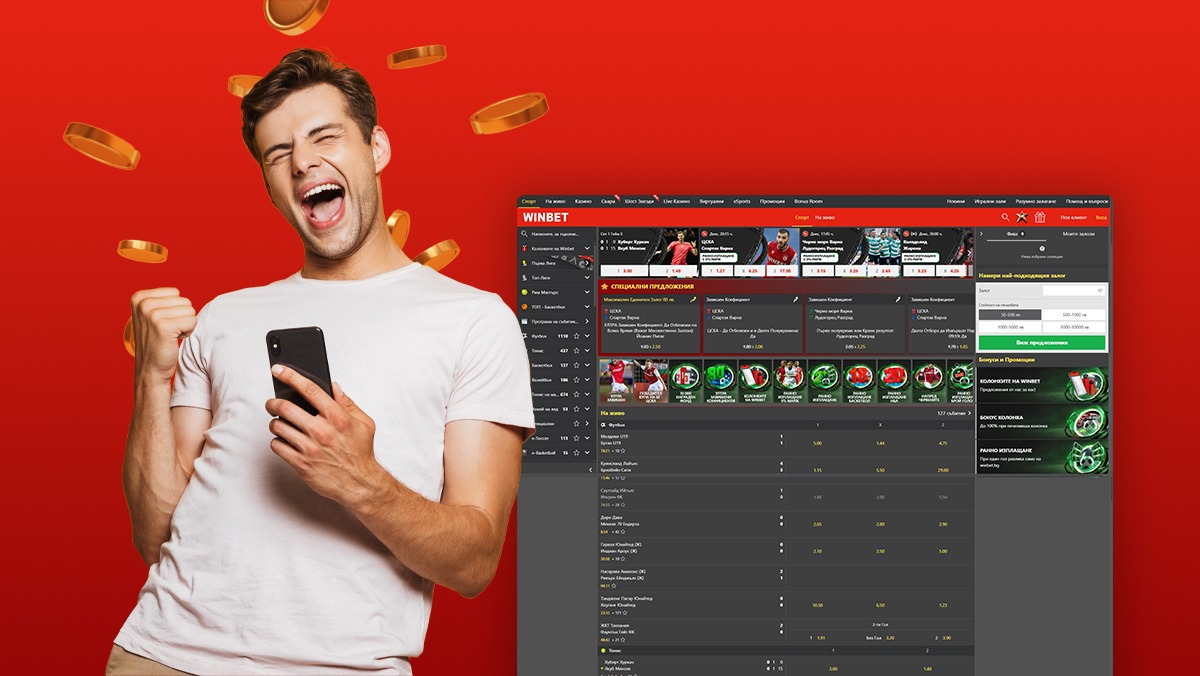Open Live Казино in the top menu

676,201
